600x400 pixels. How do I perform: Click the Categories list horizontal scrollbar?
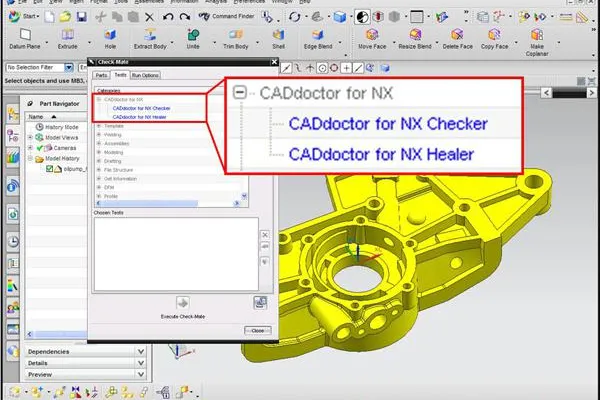click(168, 204)
